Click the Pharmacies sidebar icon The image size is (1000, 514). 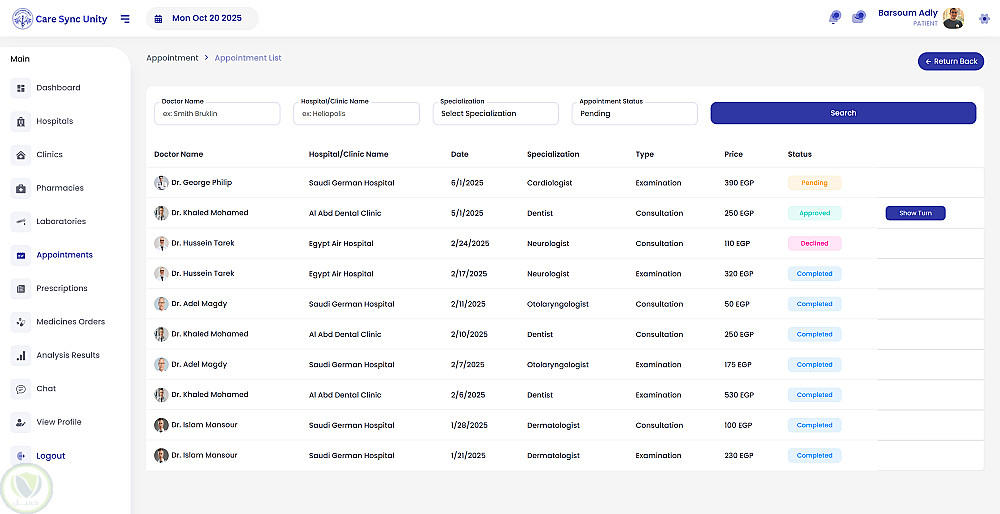pyautogui.click(x=21, y=188)
